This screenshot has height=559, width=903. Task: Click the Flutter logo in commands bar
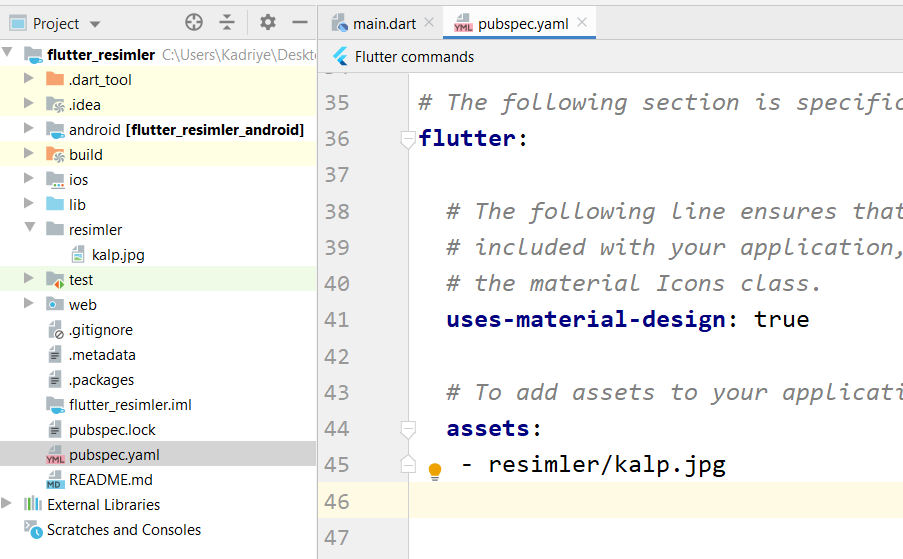340,56
